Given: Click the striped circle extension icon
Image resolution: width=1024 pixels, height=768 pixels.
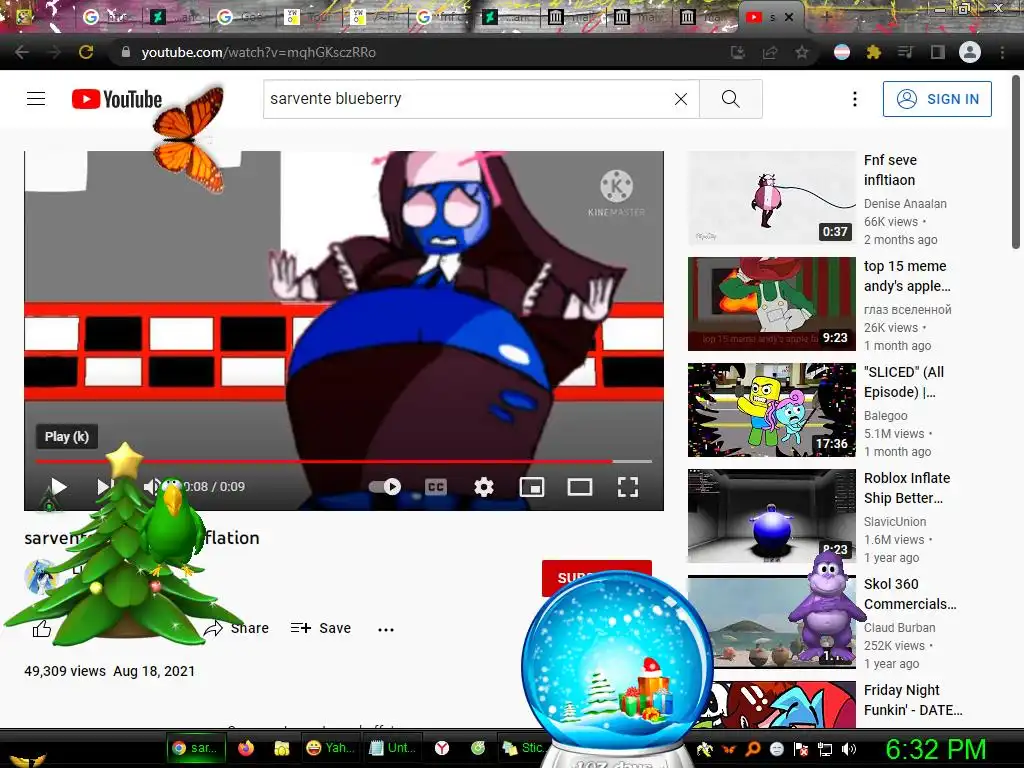Looking at the screenshot, I should [842, 52].
